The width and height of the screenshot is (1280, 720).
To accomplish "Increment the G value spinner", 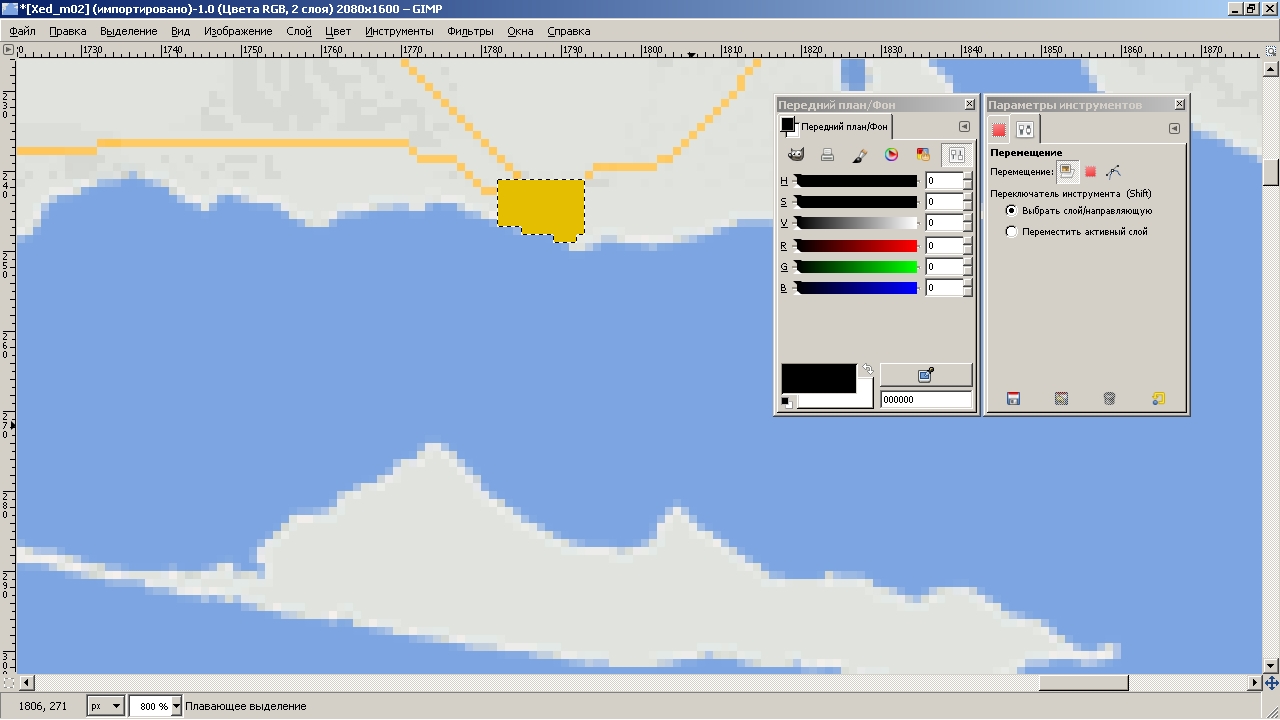I will 968,263.
